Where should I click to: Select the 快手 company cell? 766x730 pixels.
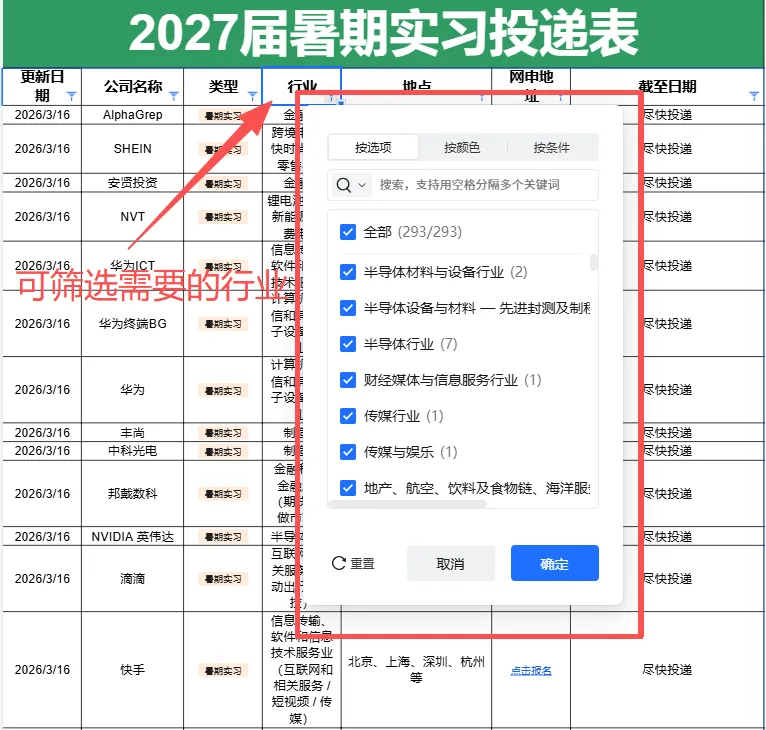tap(132, 670)
